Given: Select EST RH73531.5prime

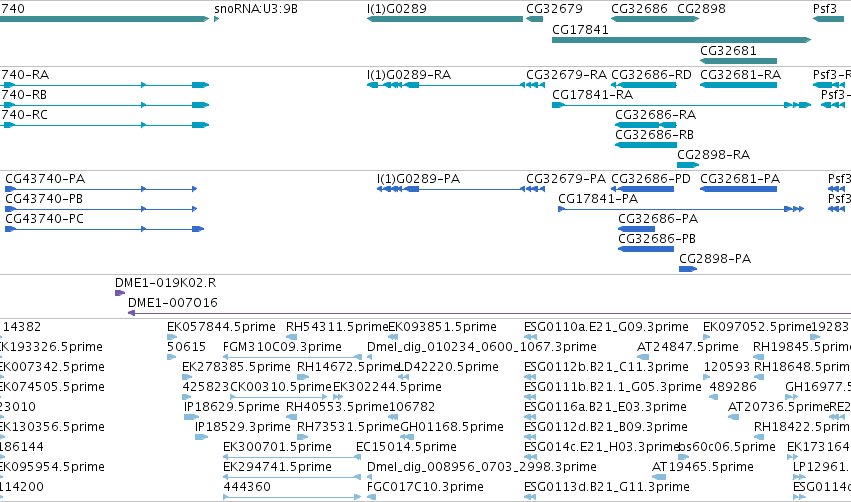Looking at the screenshot, I should tap(303, 437).
